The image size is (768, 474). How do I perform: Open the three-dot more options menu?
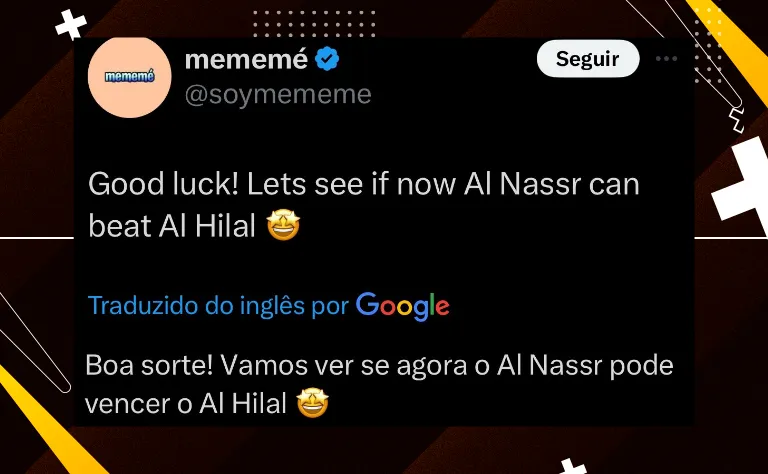point(667,59)
